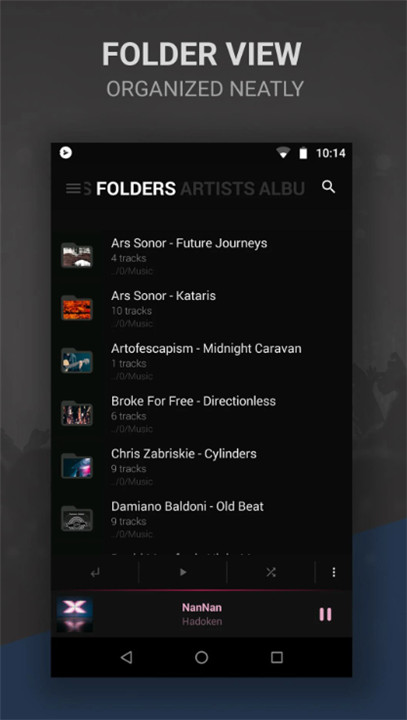Open Damiano Baldoni - Old Beat folder
The width and height of the screenshot is (407, 720).
click(x=201, y=520)
